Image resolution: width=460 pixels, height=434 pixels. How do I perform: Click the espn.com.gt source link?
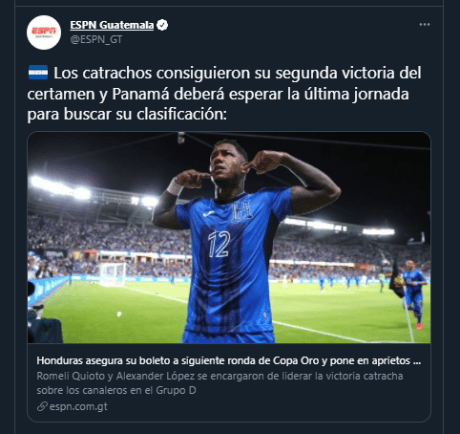pos(78,406)
